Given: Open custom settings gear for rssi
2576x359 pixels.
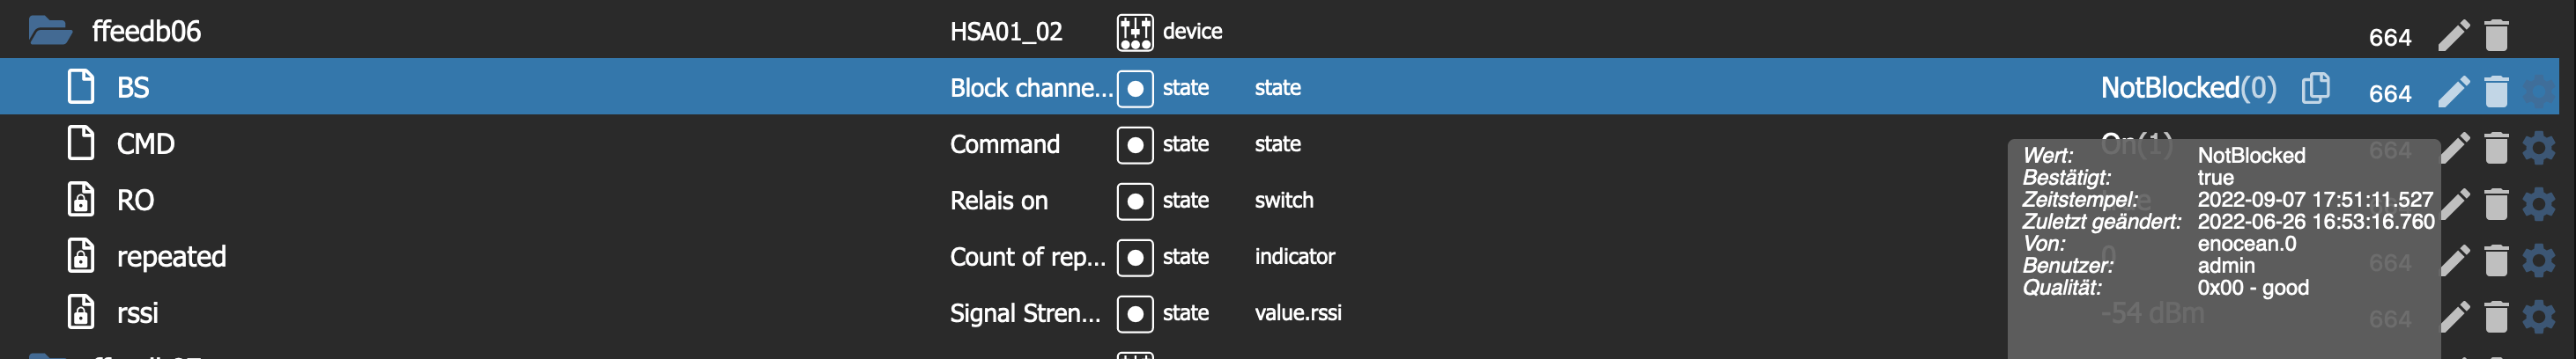Looking at the screenshot, I should coord(2538,317).
